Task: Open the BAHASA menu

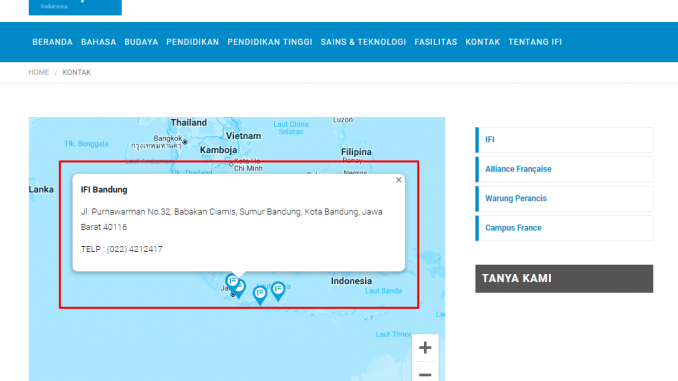Action: 99,42
